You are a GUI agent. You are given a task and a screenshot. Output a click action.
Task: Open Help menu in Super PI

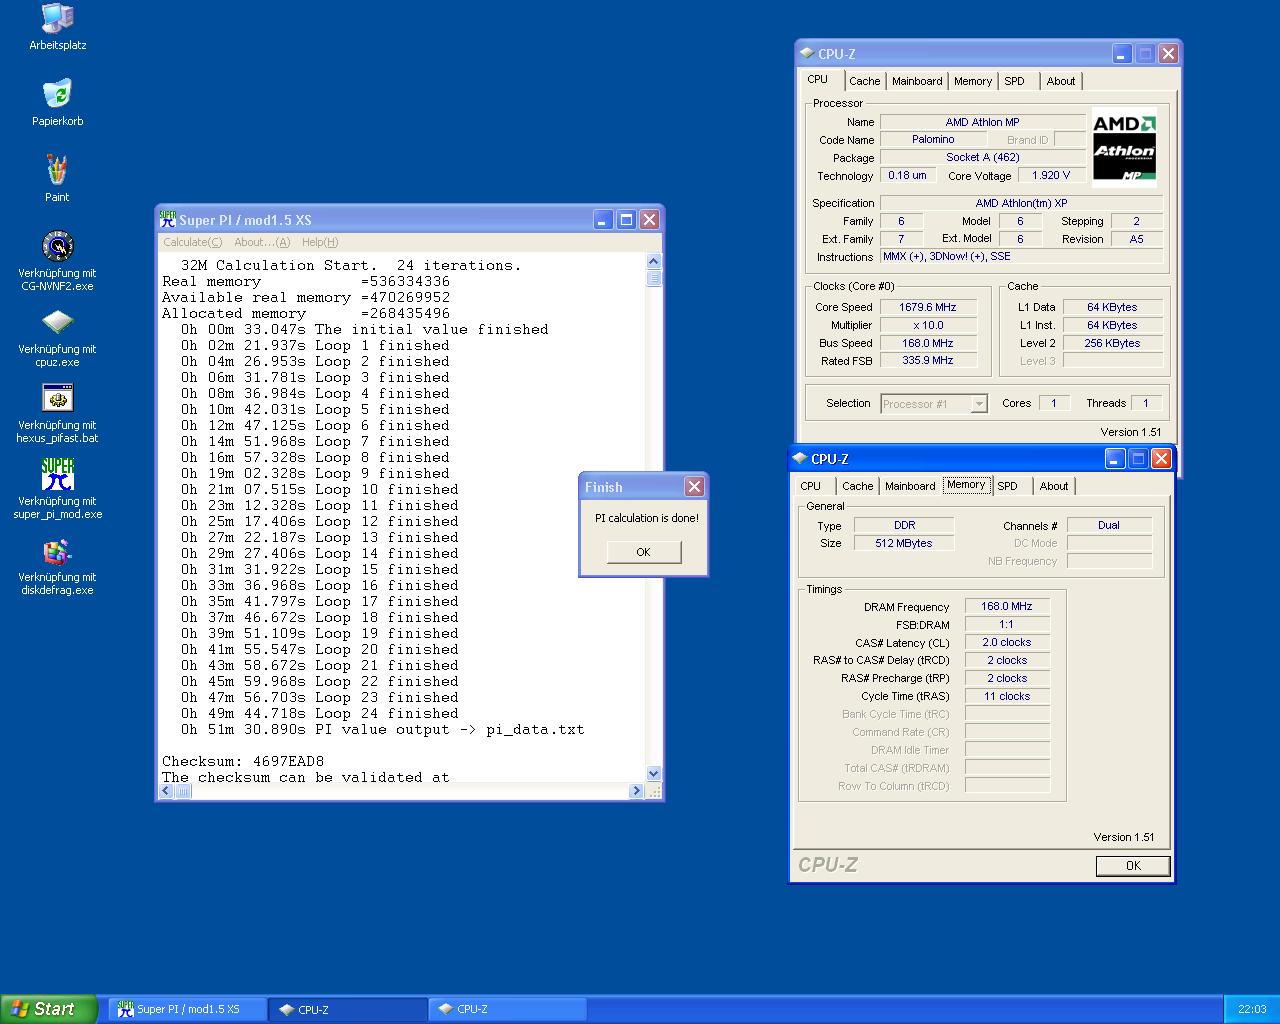pos(320,242)
